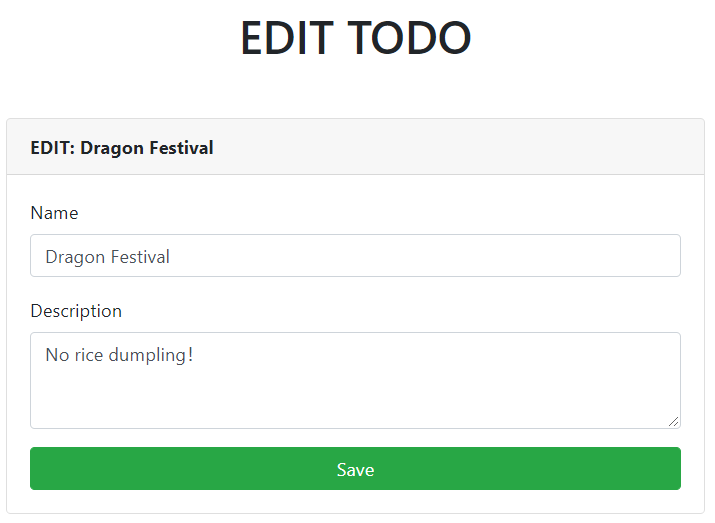
Task: Focus the Name input field
Action: (355, 256)
